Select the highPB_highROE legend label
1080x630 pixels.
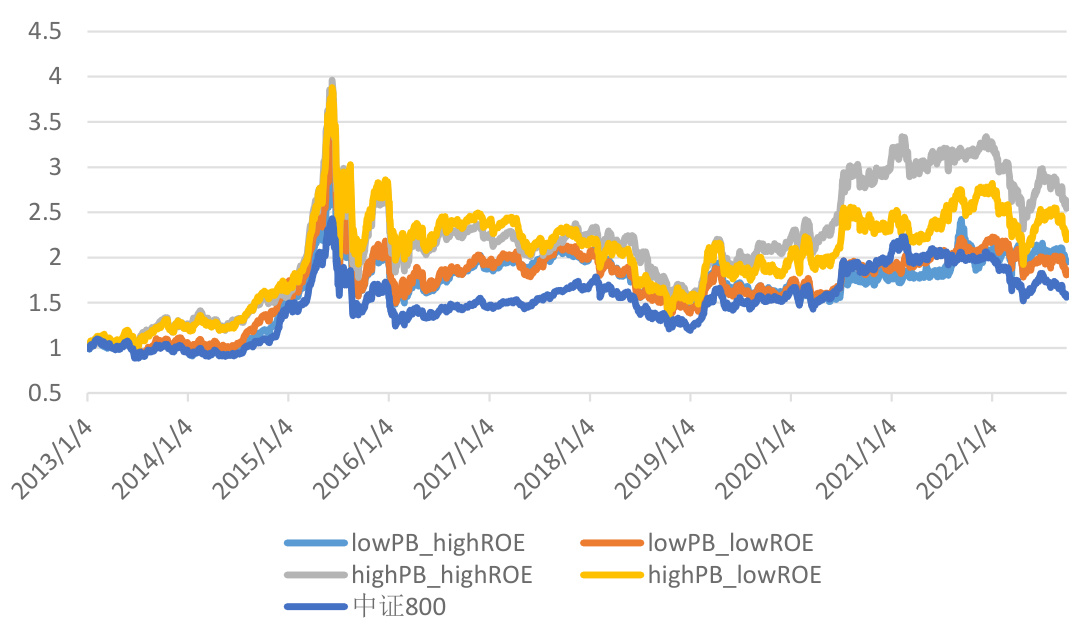point(441,575)
